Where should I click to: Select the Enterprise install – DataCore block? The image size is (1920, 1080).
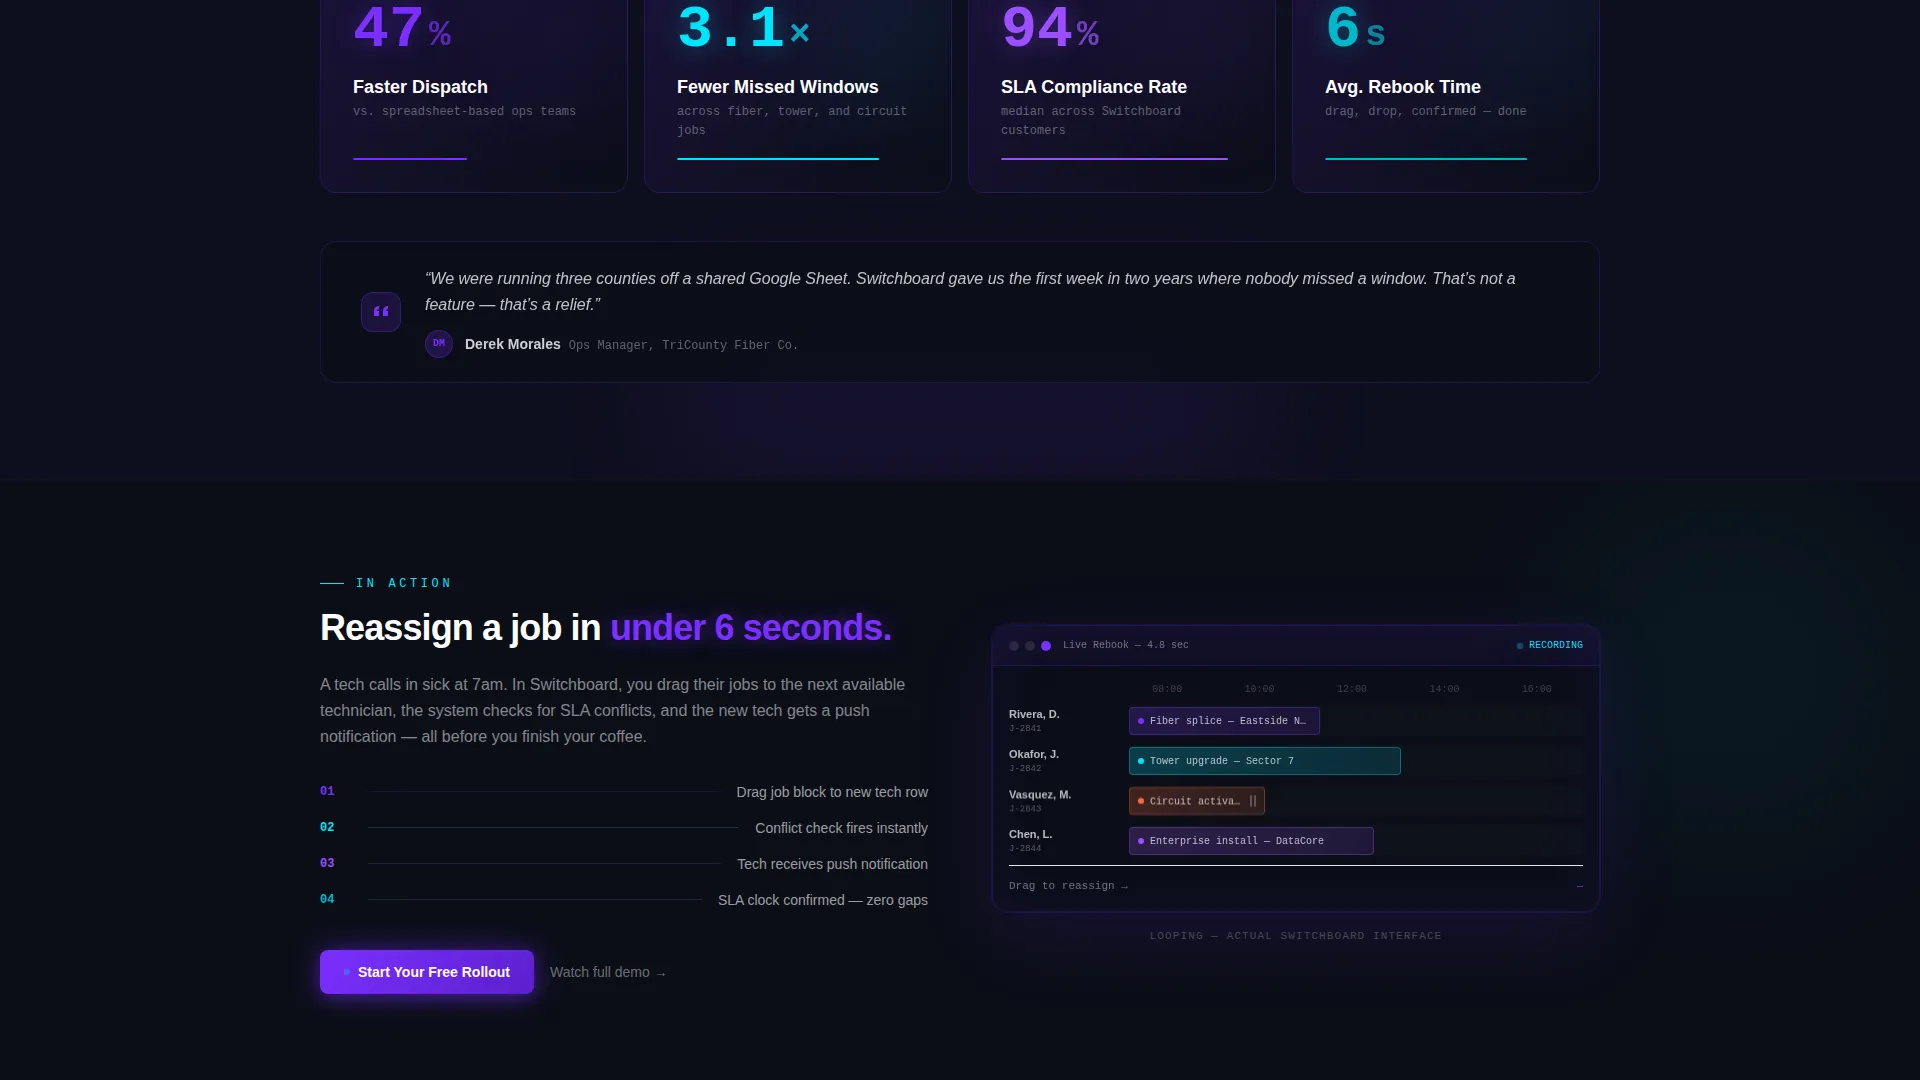[x=1251, y=841]
